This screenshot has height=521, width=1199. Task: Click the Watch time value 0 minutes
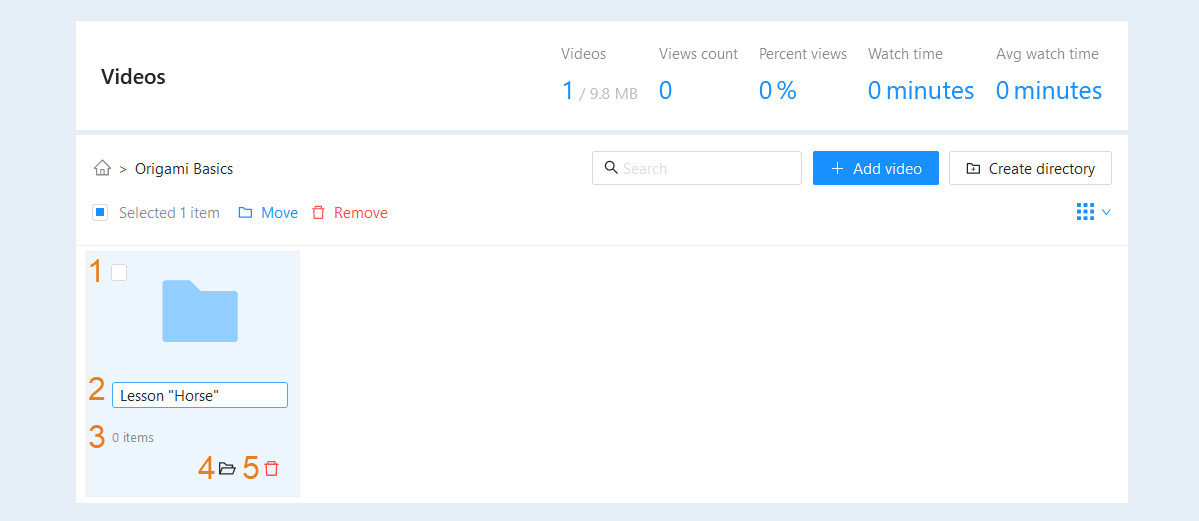[921, 91]
